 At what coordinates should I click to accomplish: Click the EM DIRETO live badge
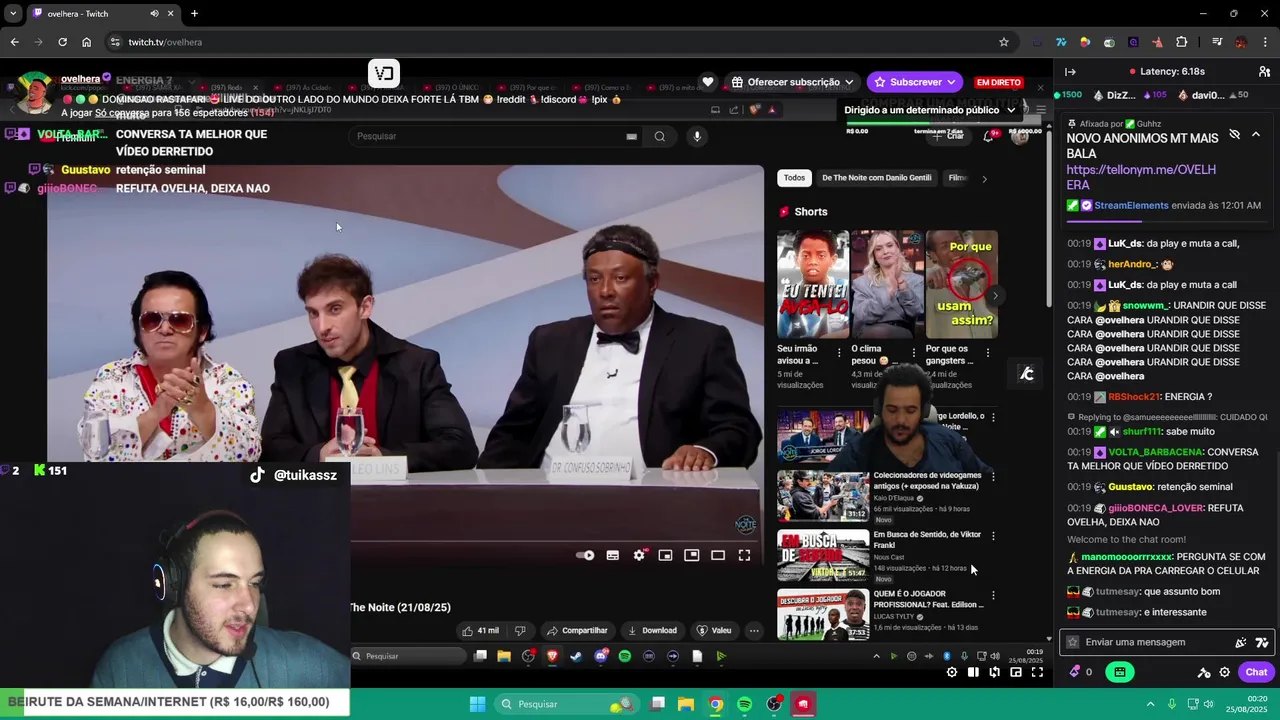click(998, 82)
